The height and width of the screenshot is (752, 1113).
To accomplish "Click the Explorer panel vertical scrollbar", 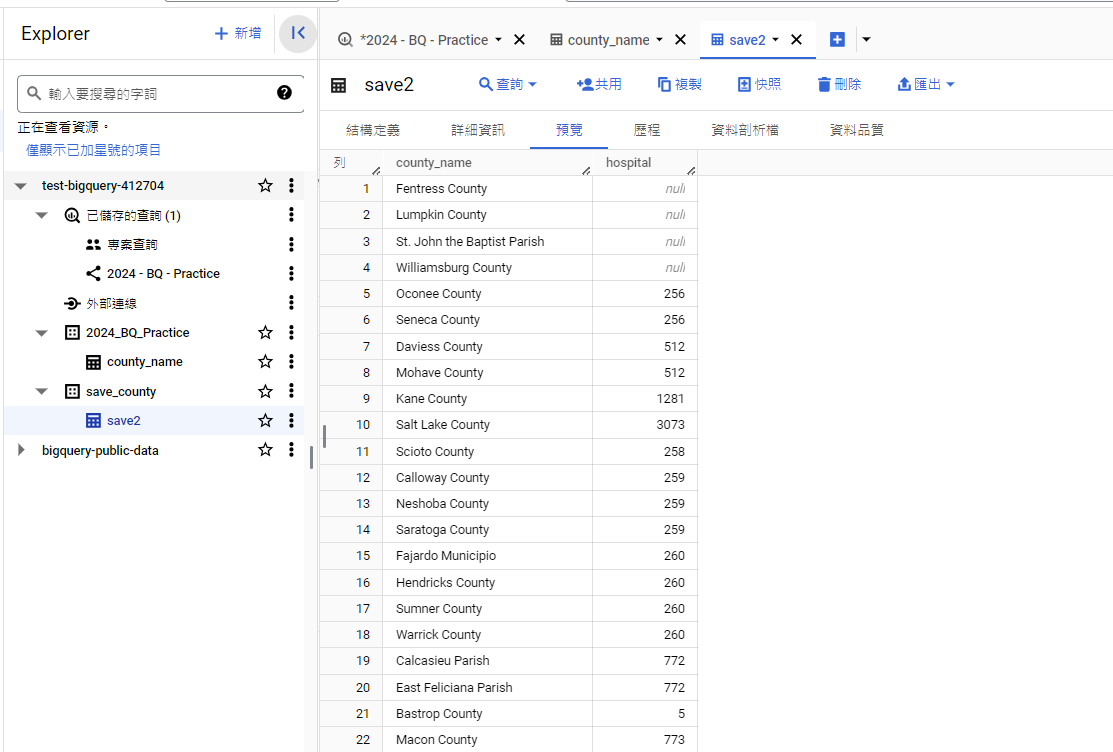I will coord(311,457).
